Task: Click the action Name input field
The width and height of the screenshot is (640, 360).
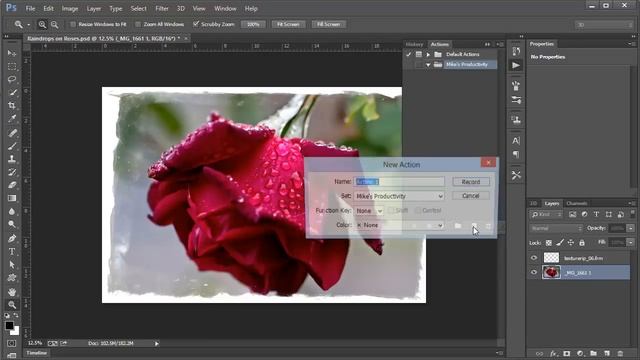Action: coord(399,182)
